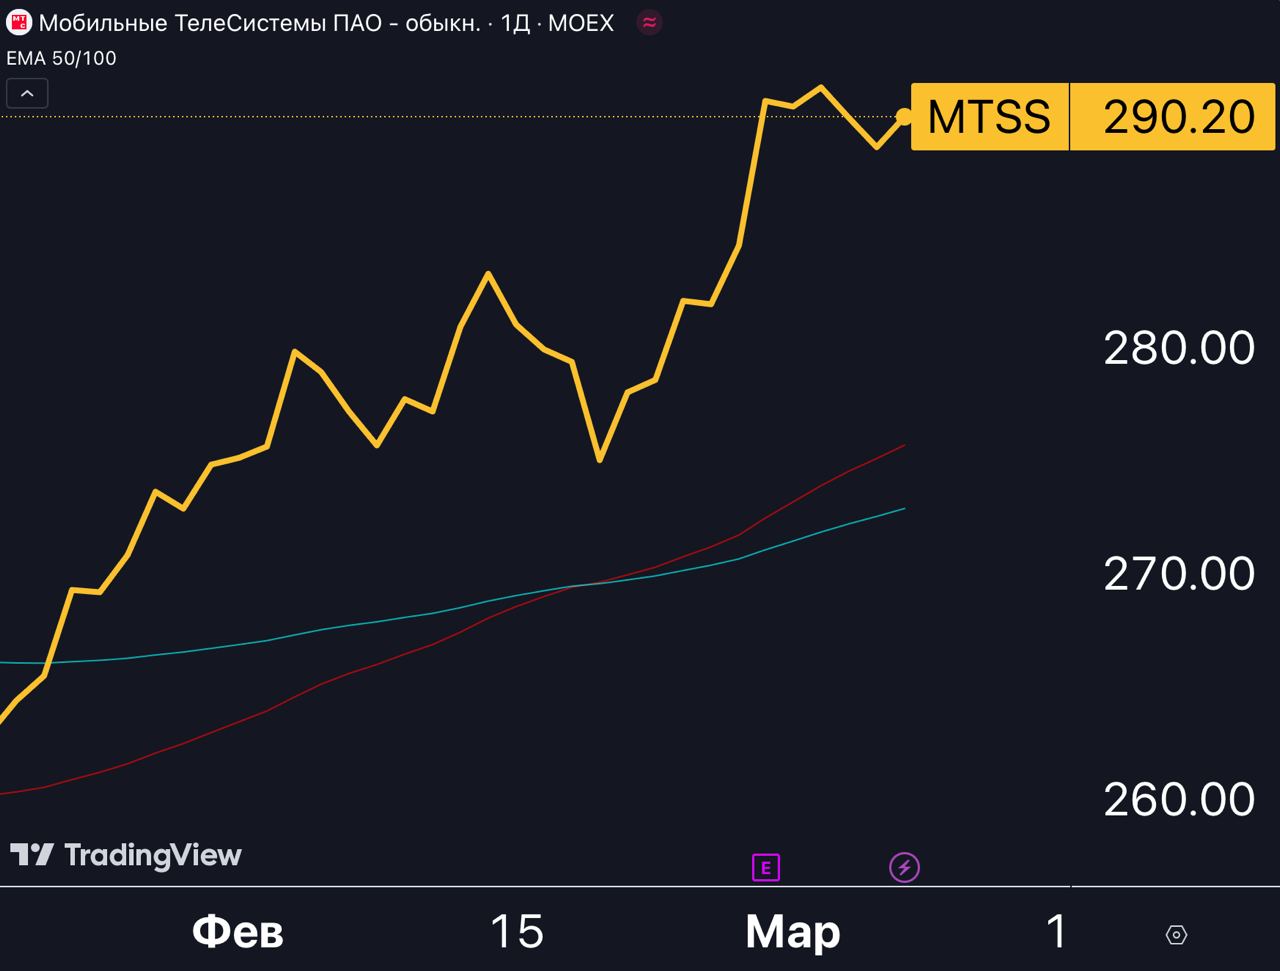
Task: Click the purple lightning bolt event marker
Action: (x=904, y=868)
